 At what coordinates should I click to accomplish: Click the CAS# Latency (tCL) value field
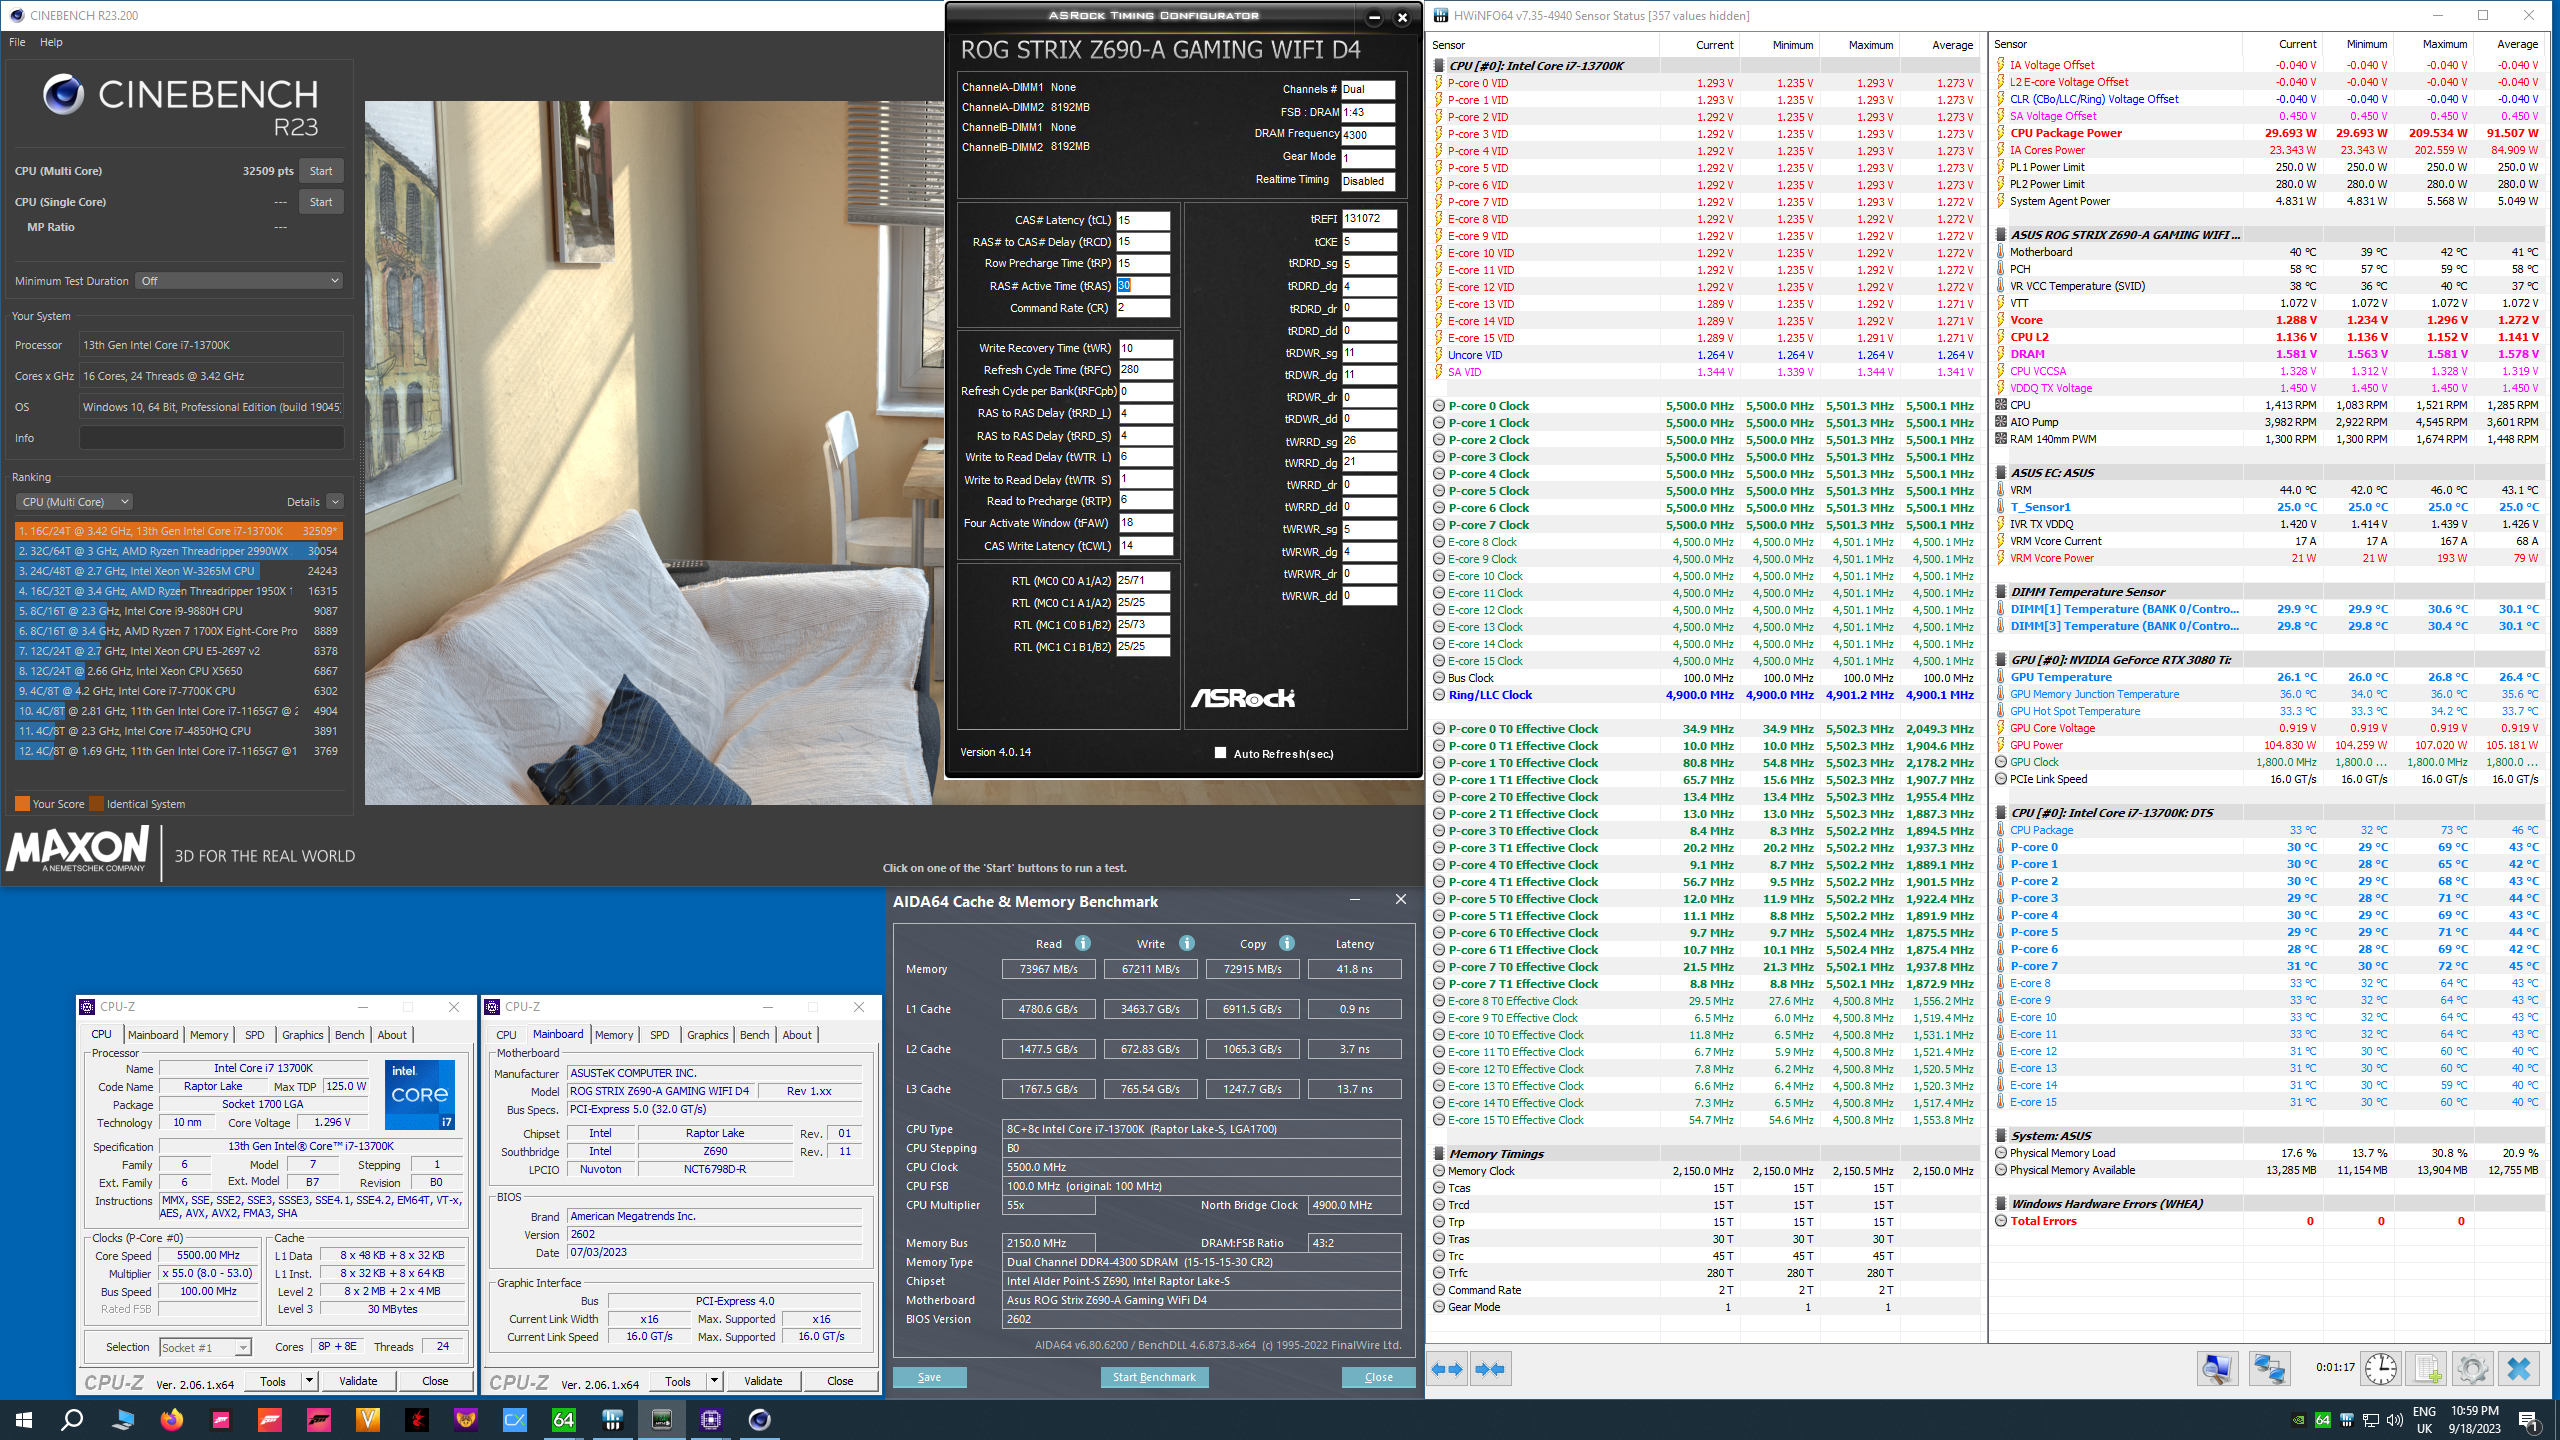(x=1142, y=220)
